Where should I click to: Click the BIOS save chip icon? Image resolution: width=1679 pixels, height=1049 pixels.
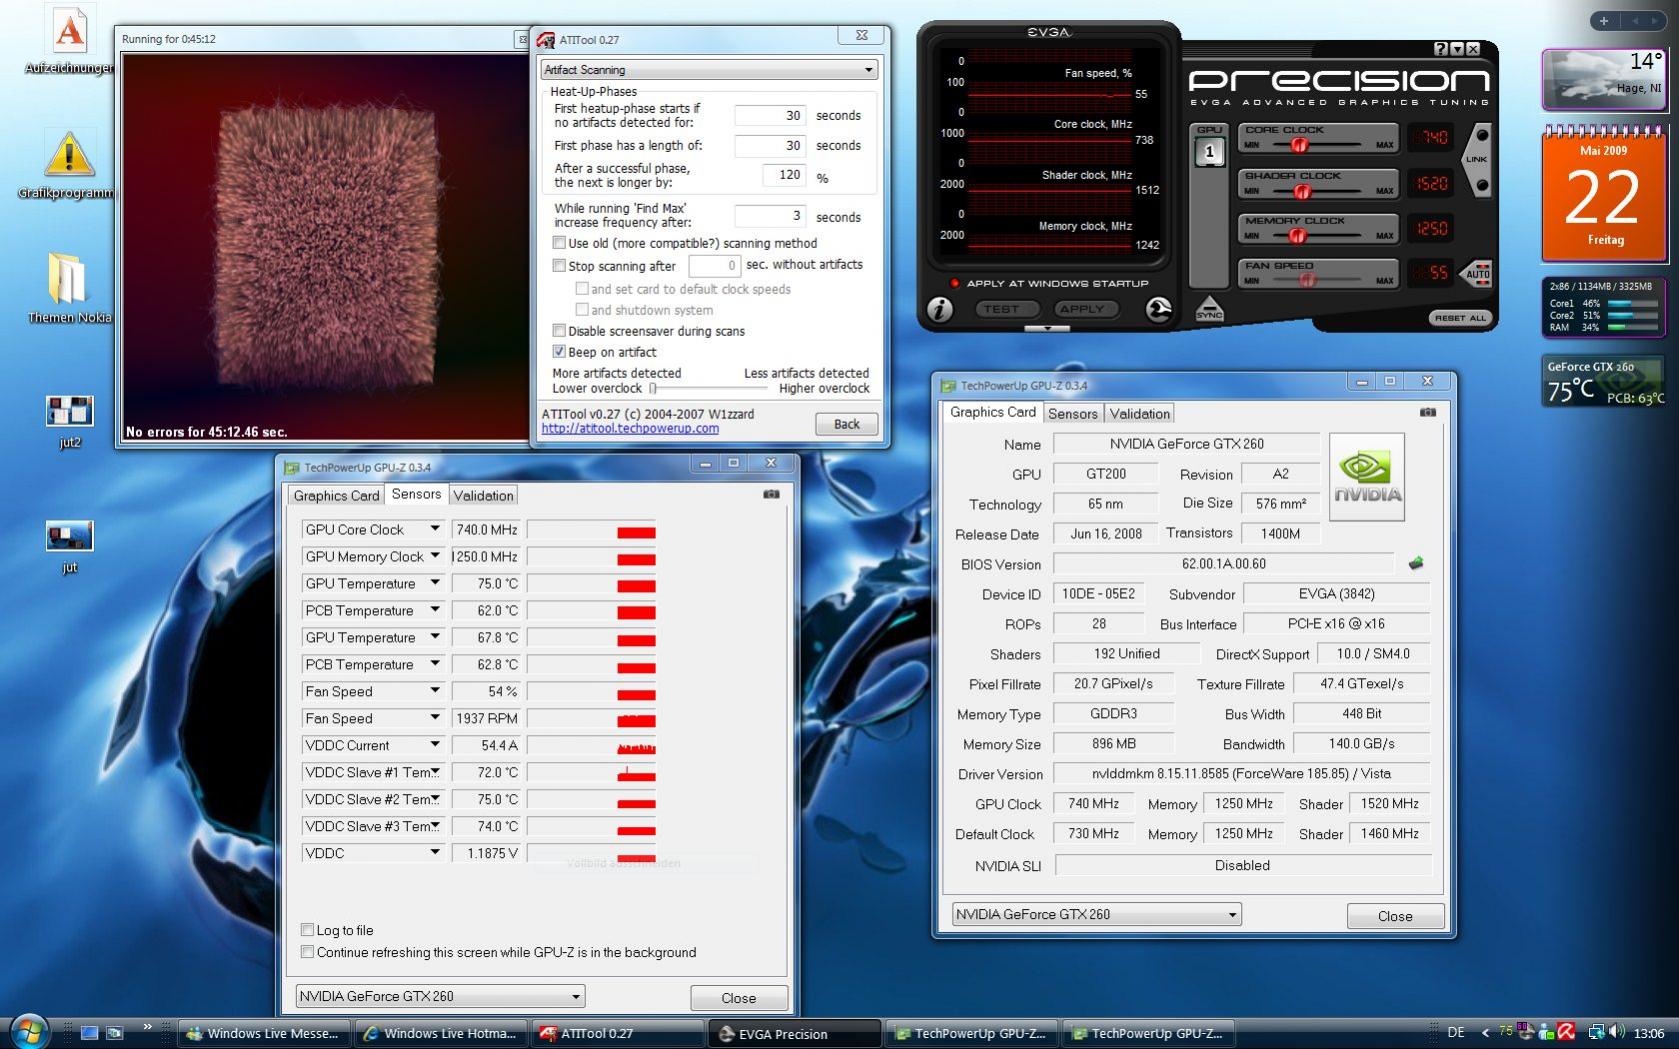(x=1415, y=564)
